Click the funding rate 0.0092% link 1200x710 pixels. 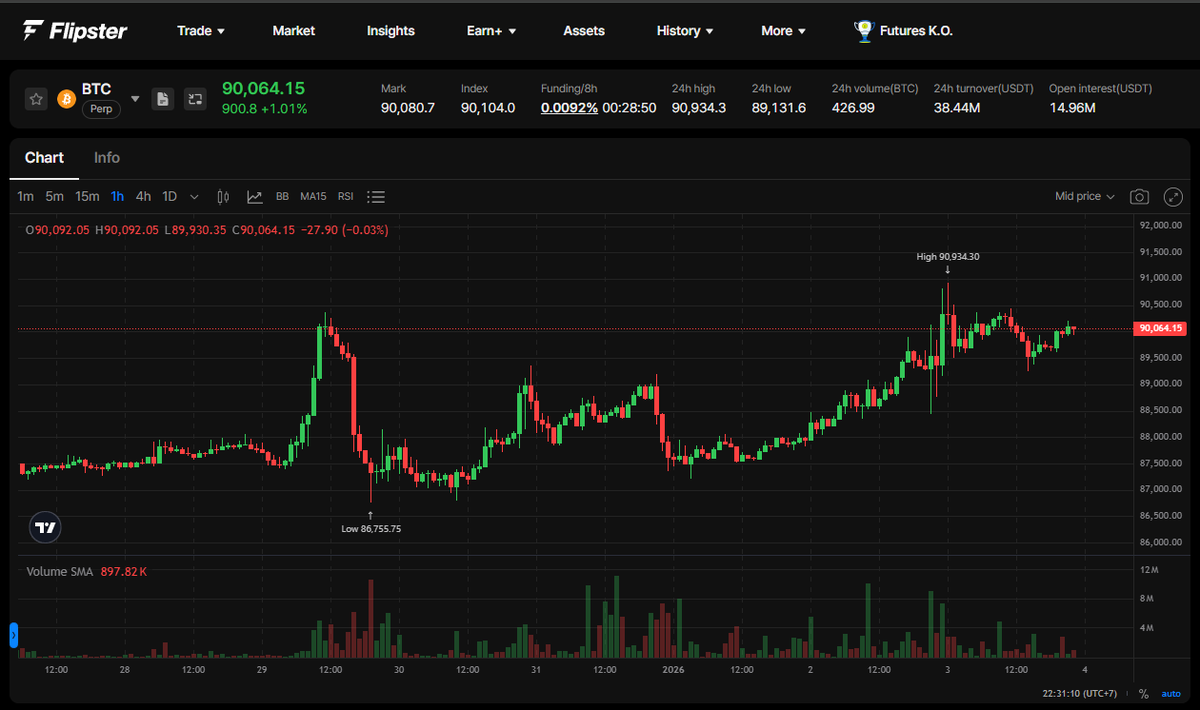click(x=569, y=107)
